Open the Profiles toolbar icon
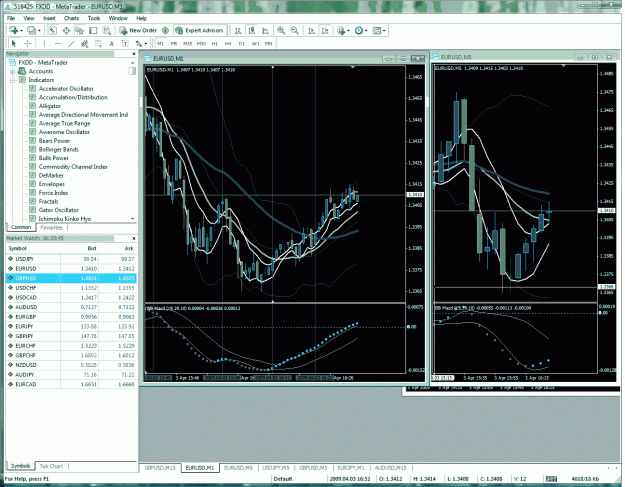The width and height of the screenshot is (625, 487). click(x=31, y=30)
